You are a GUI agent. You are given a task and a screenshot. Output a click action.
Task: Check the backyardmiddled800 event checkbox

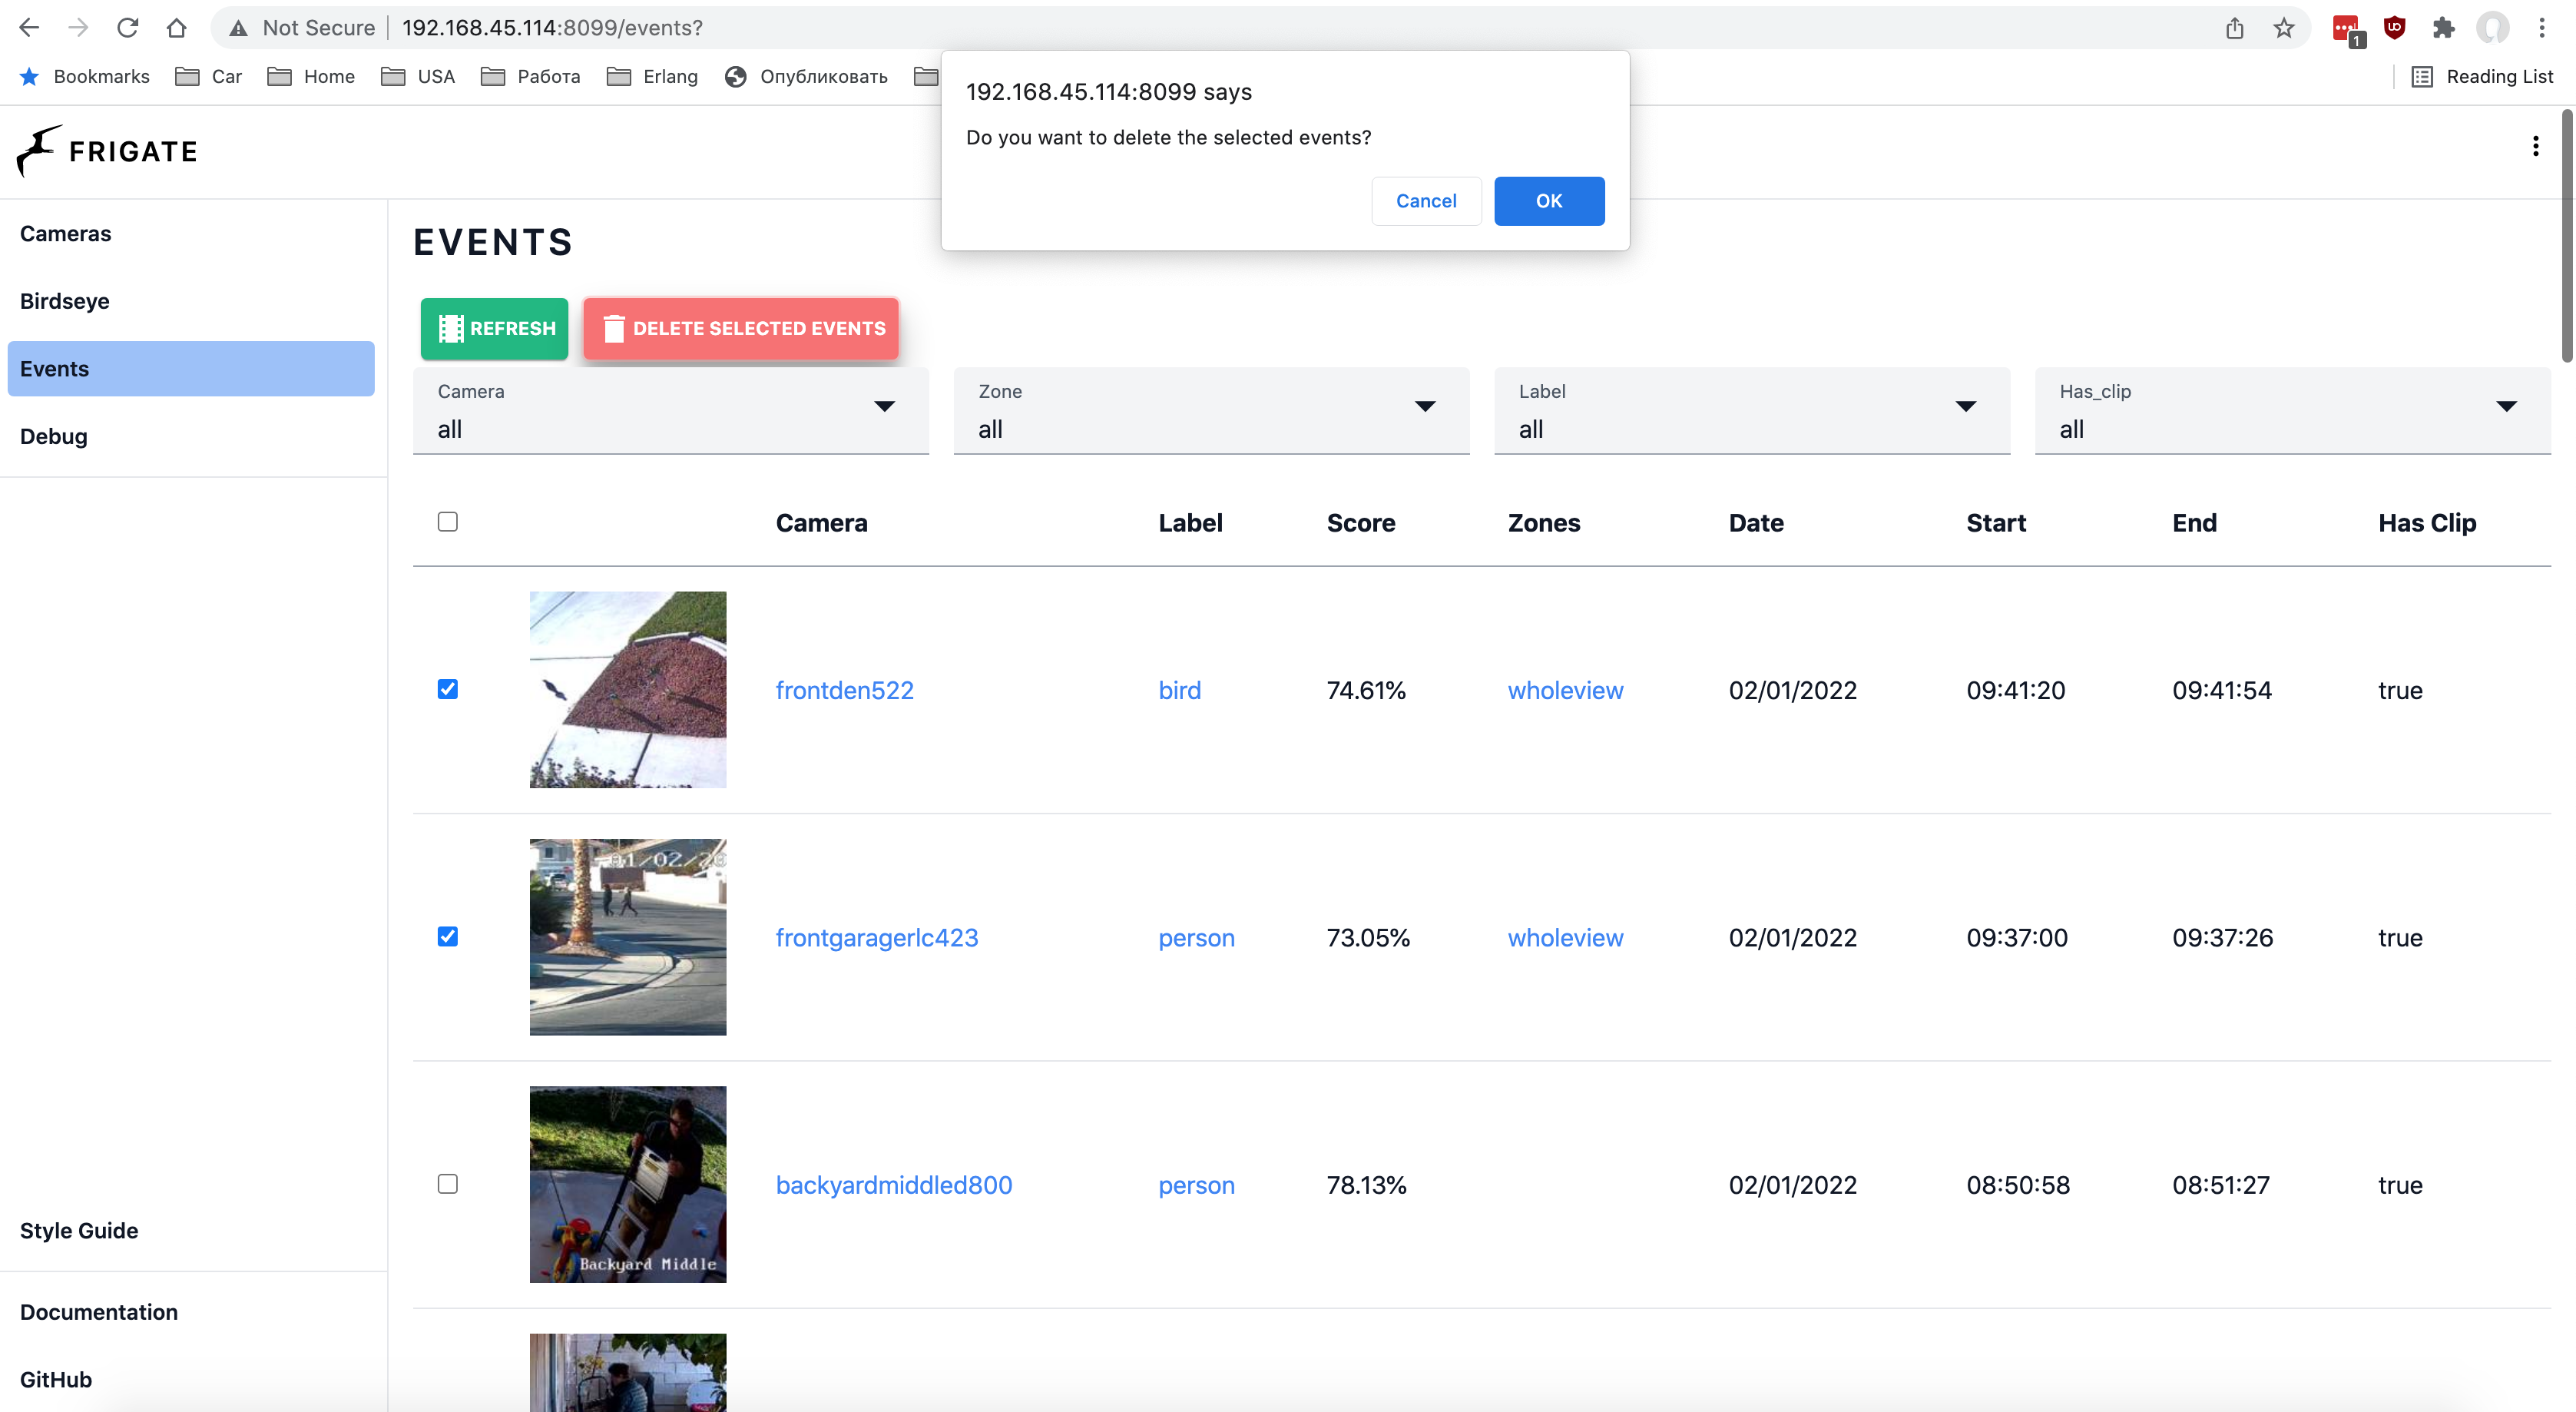pyautogui.click(x=447, y=1184)
